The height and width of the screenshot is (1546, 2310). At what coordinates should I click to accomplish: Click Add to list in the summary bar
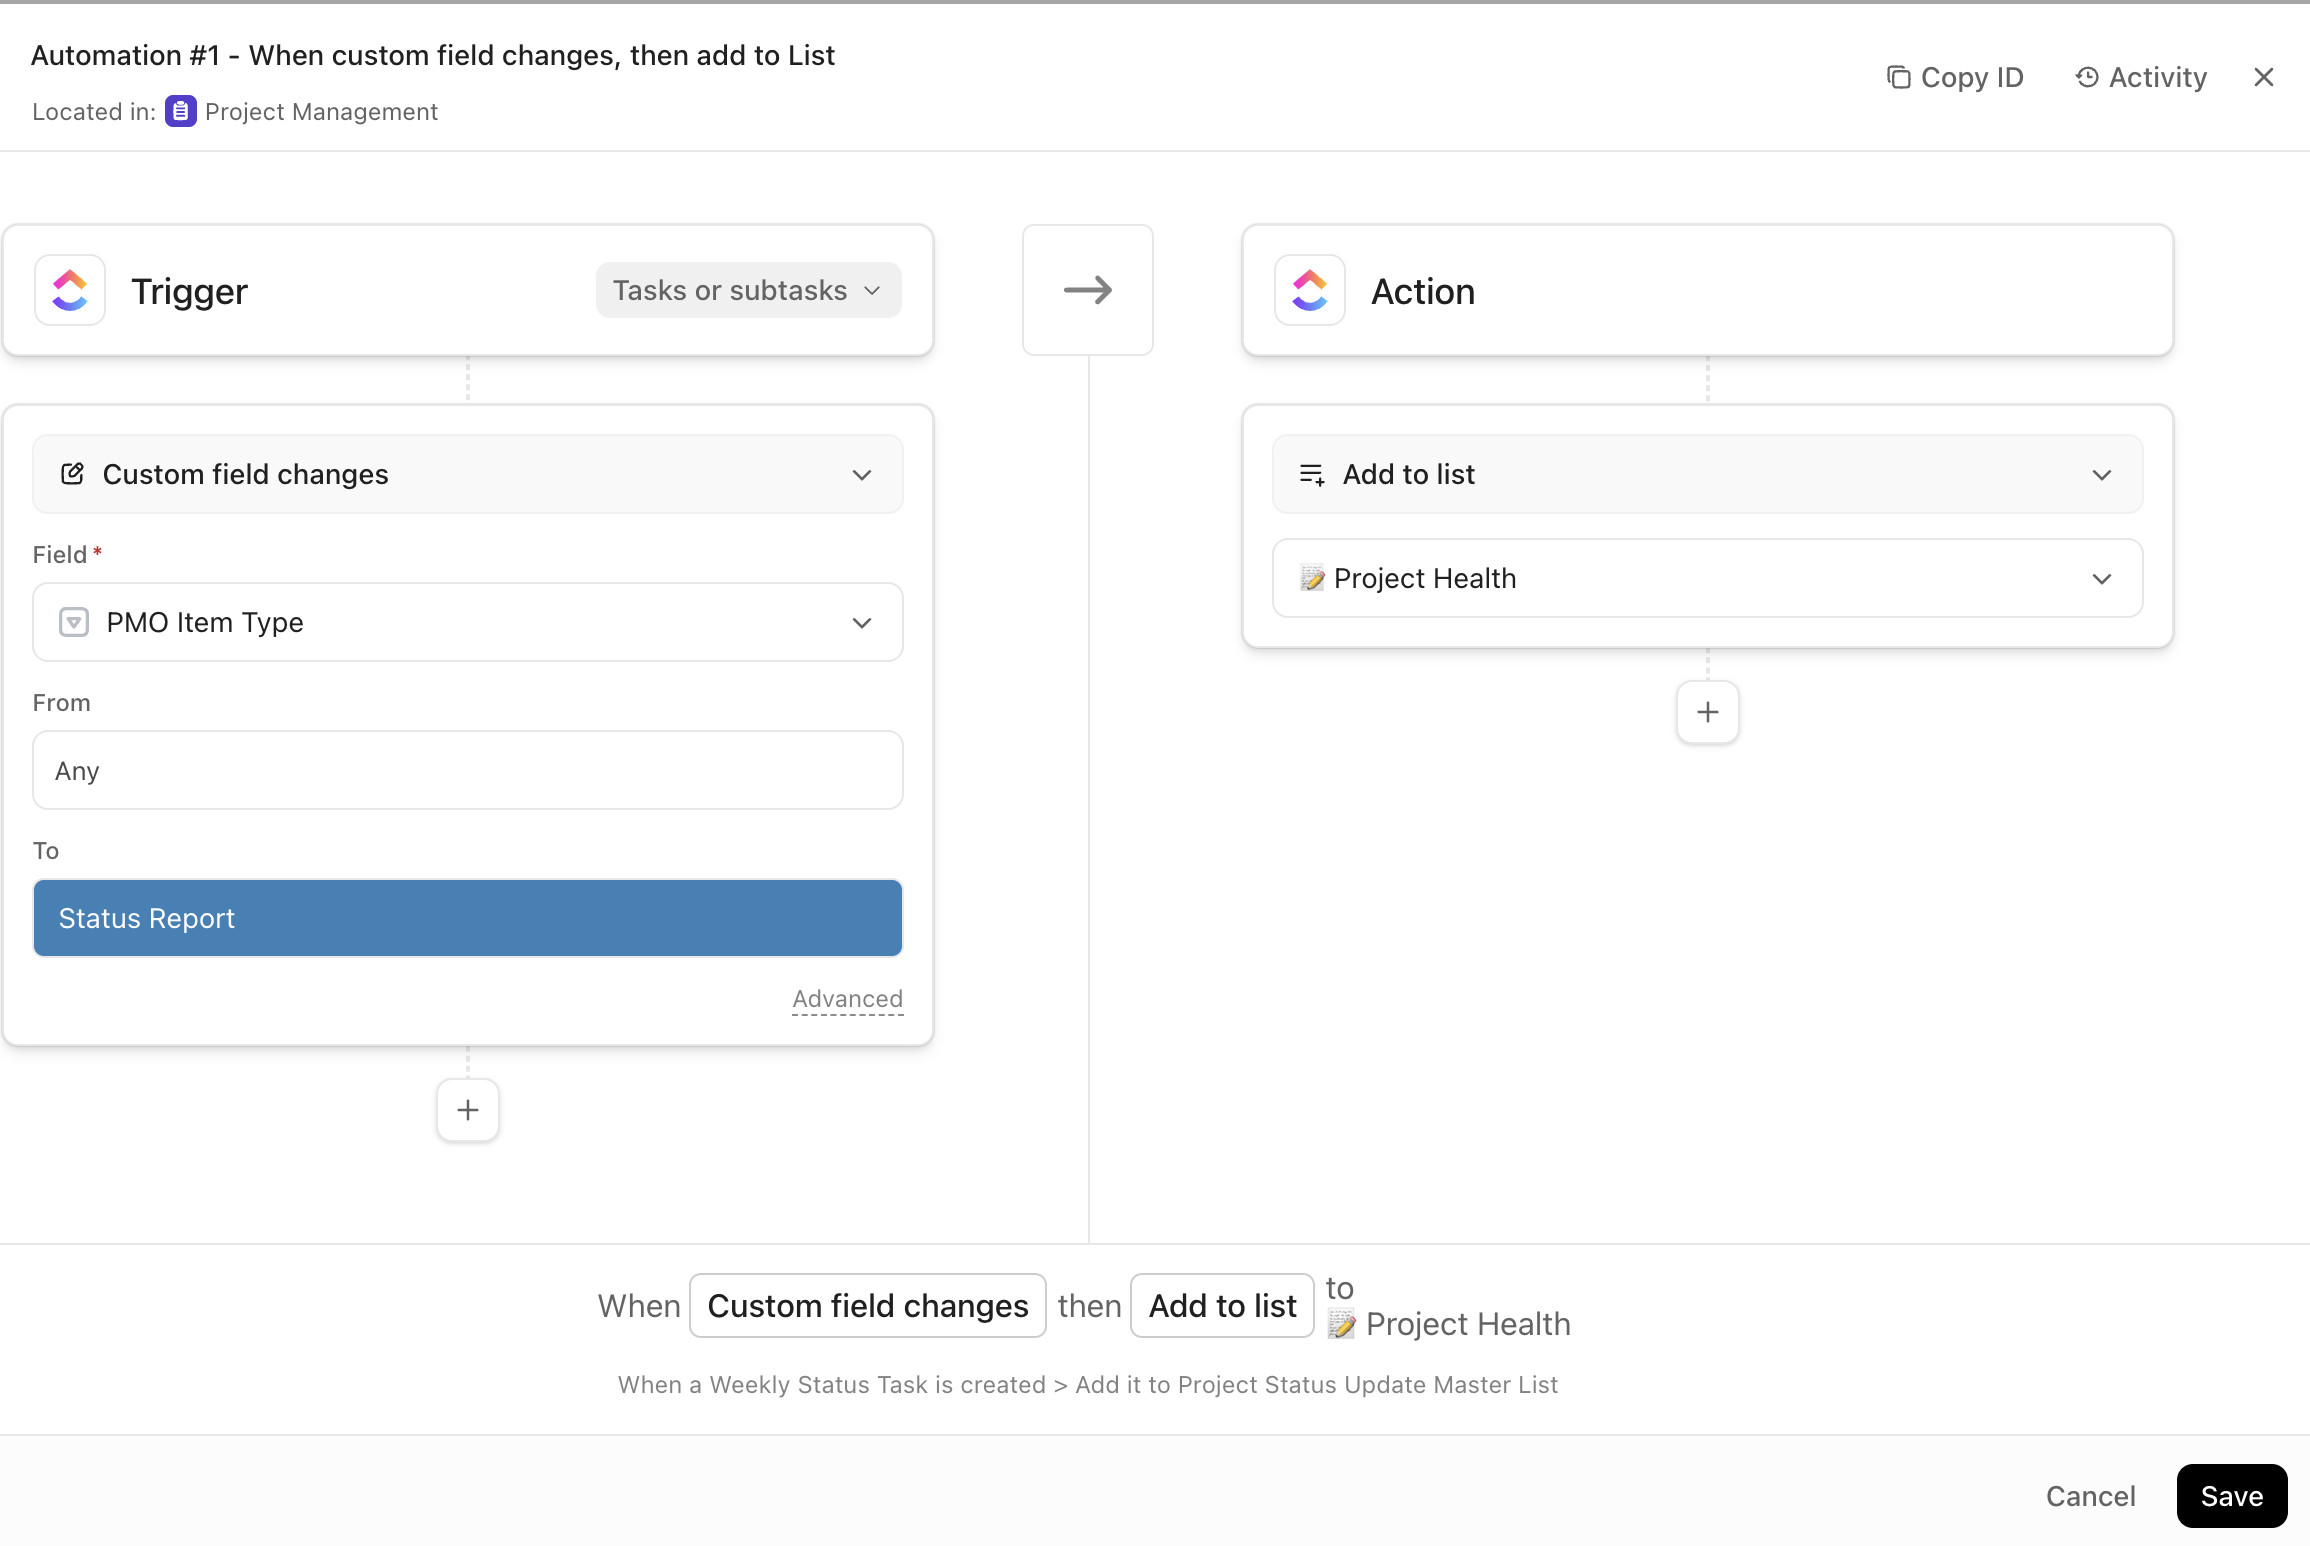tap(1221, 1305)
